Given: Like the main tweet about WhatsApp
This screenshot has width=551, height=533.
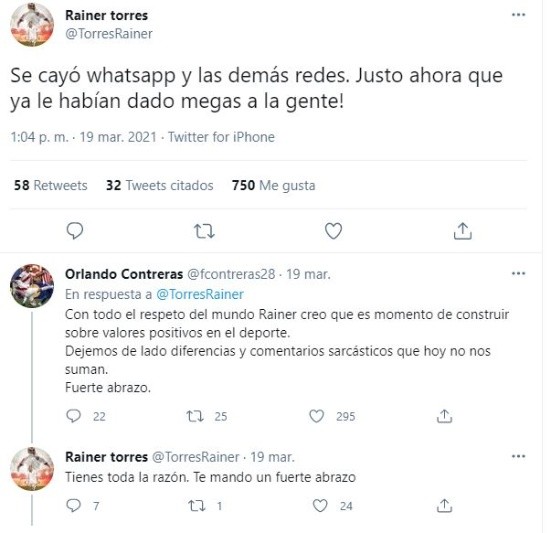Looking at the screenshot, I should pos(333,231).
